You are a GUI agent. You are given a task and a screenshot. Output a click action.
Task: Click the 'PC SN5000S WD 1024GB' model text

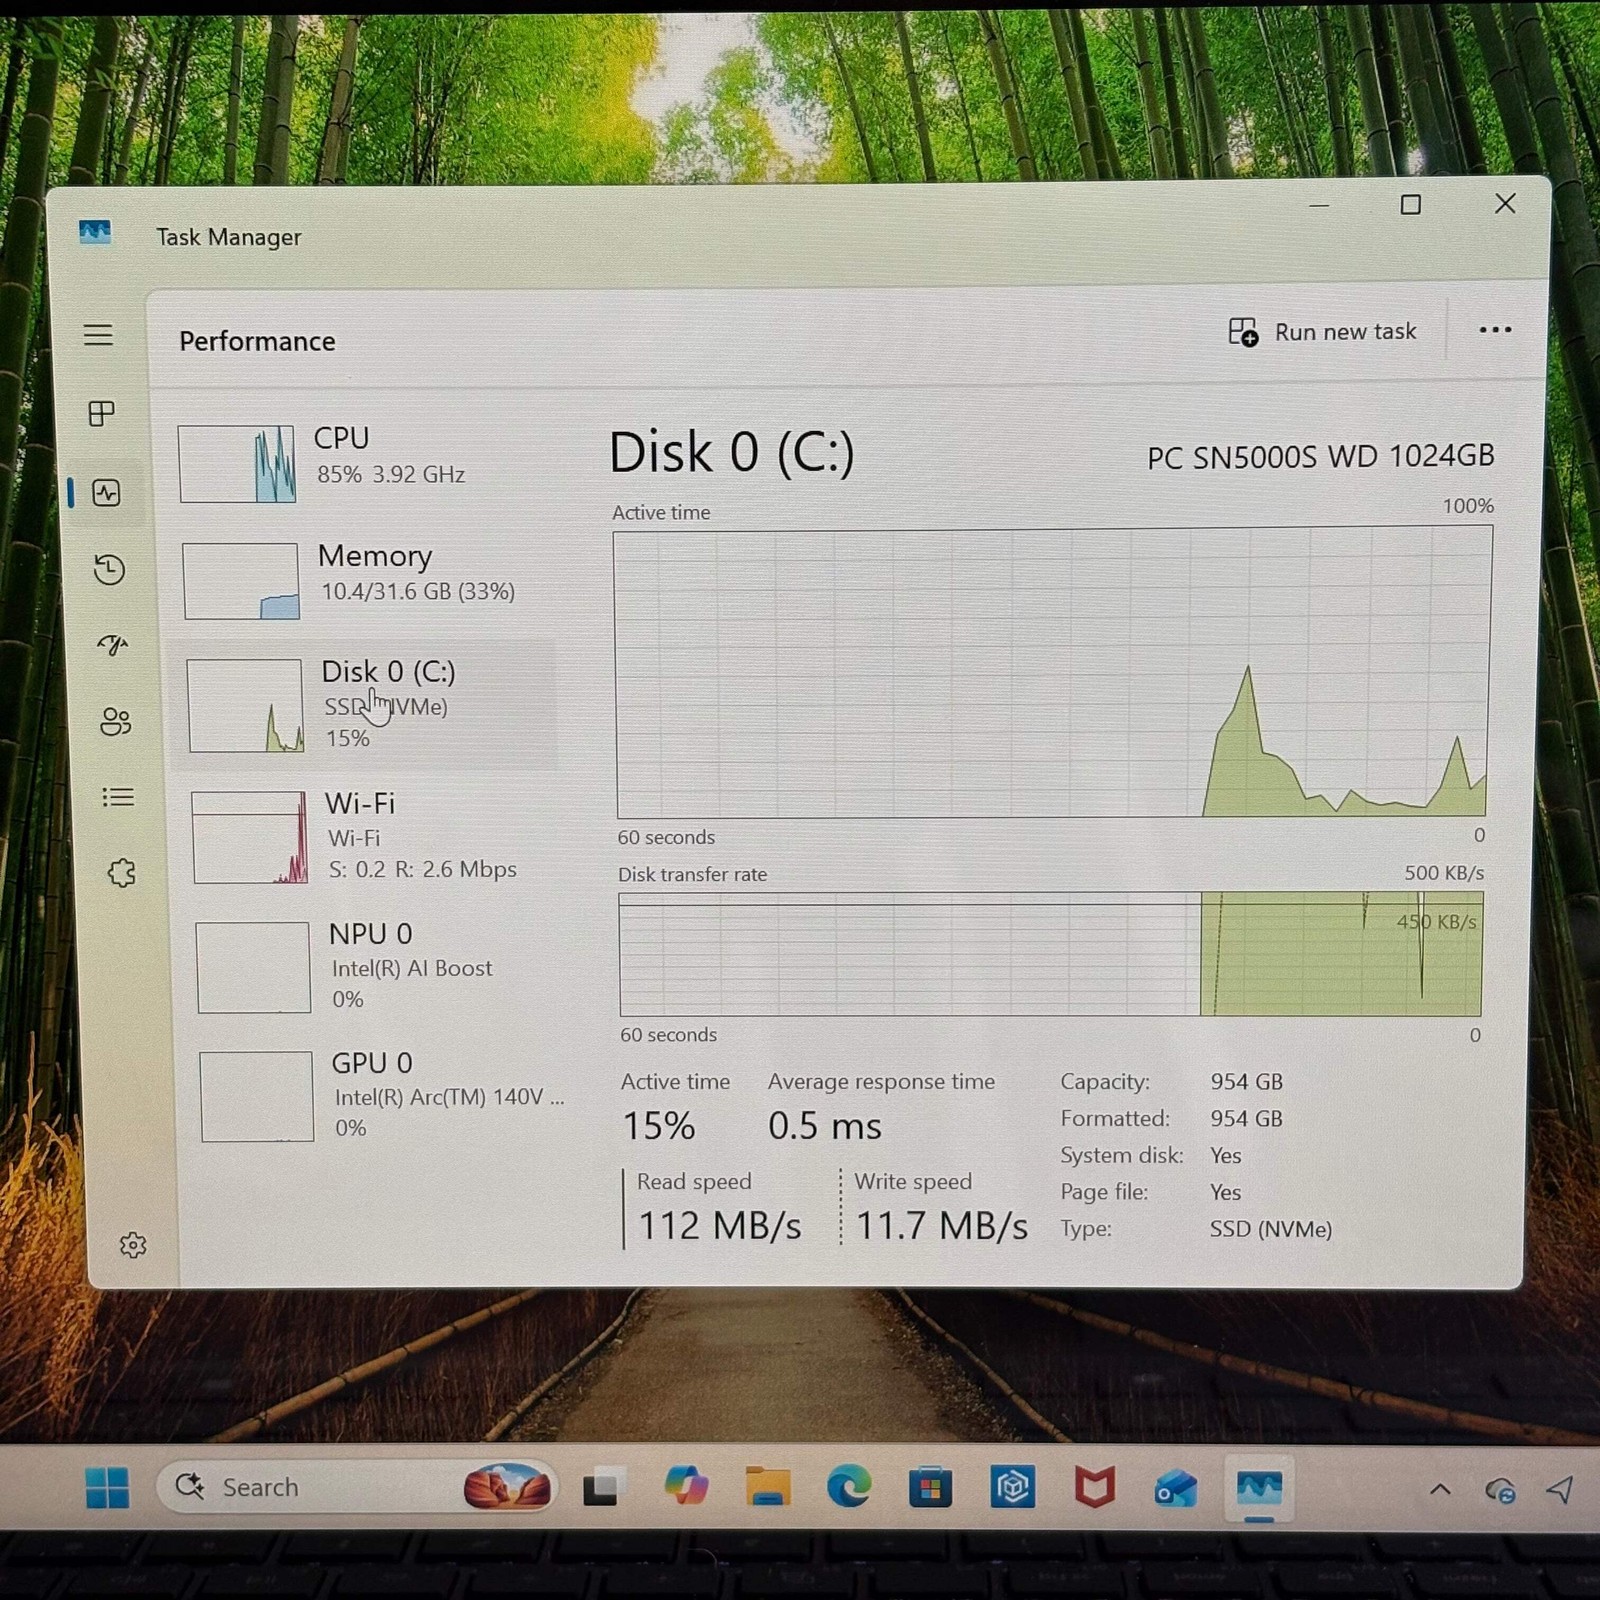[x=1320, y=457]
